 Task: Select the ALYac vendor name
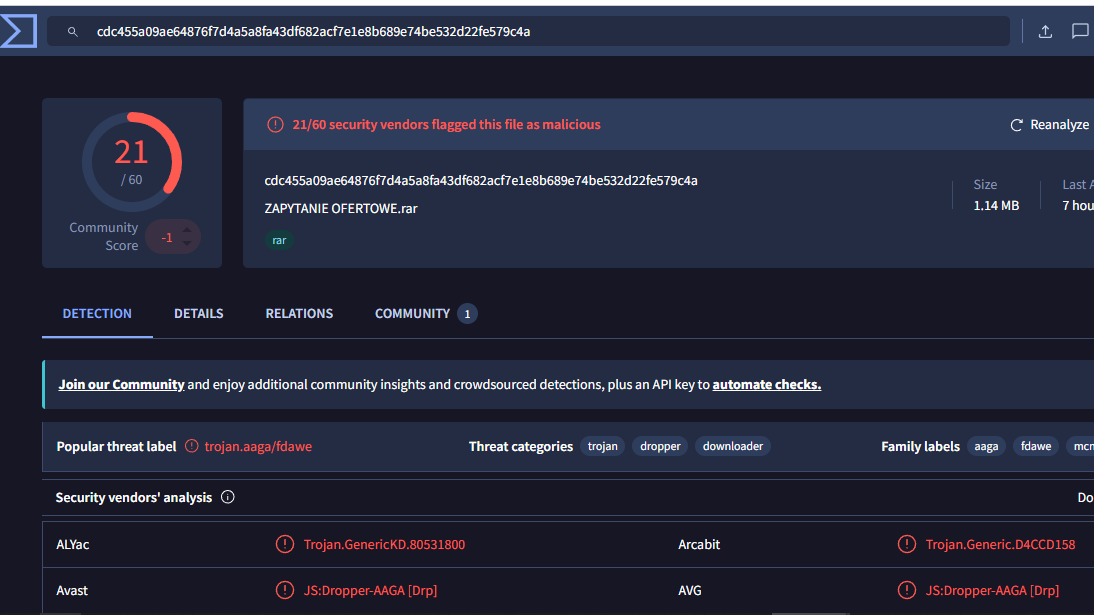coord(73,544)
